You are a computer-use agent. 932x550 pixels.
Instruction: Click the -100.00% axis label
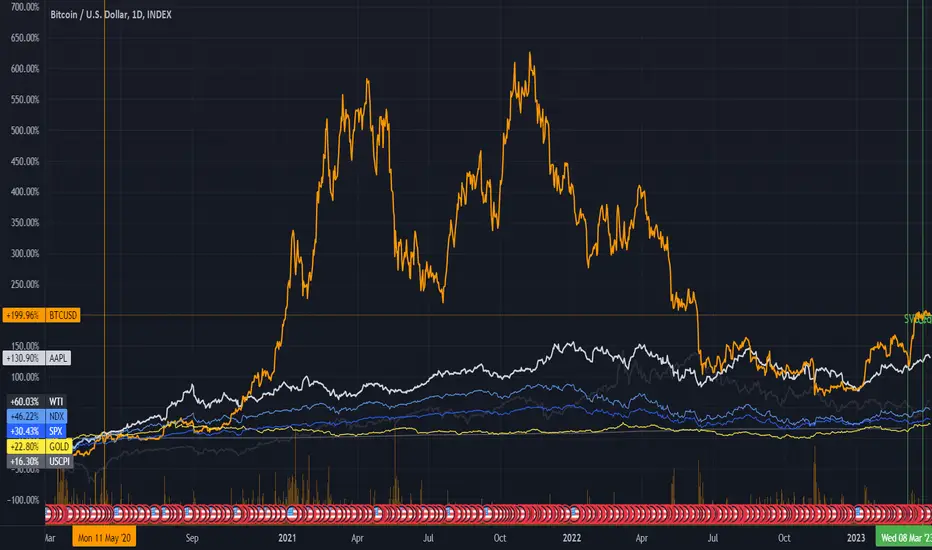(x=23, y=500)
